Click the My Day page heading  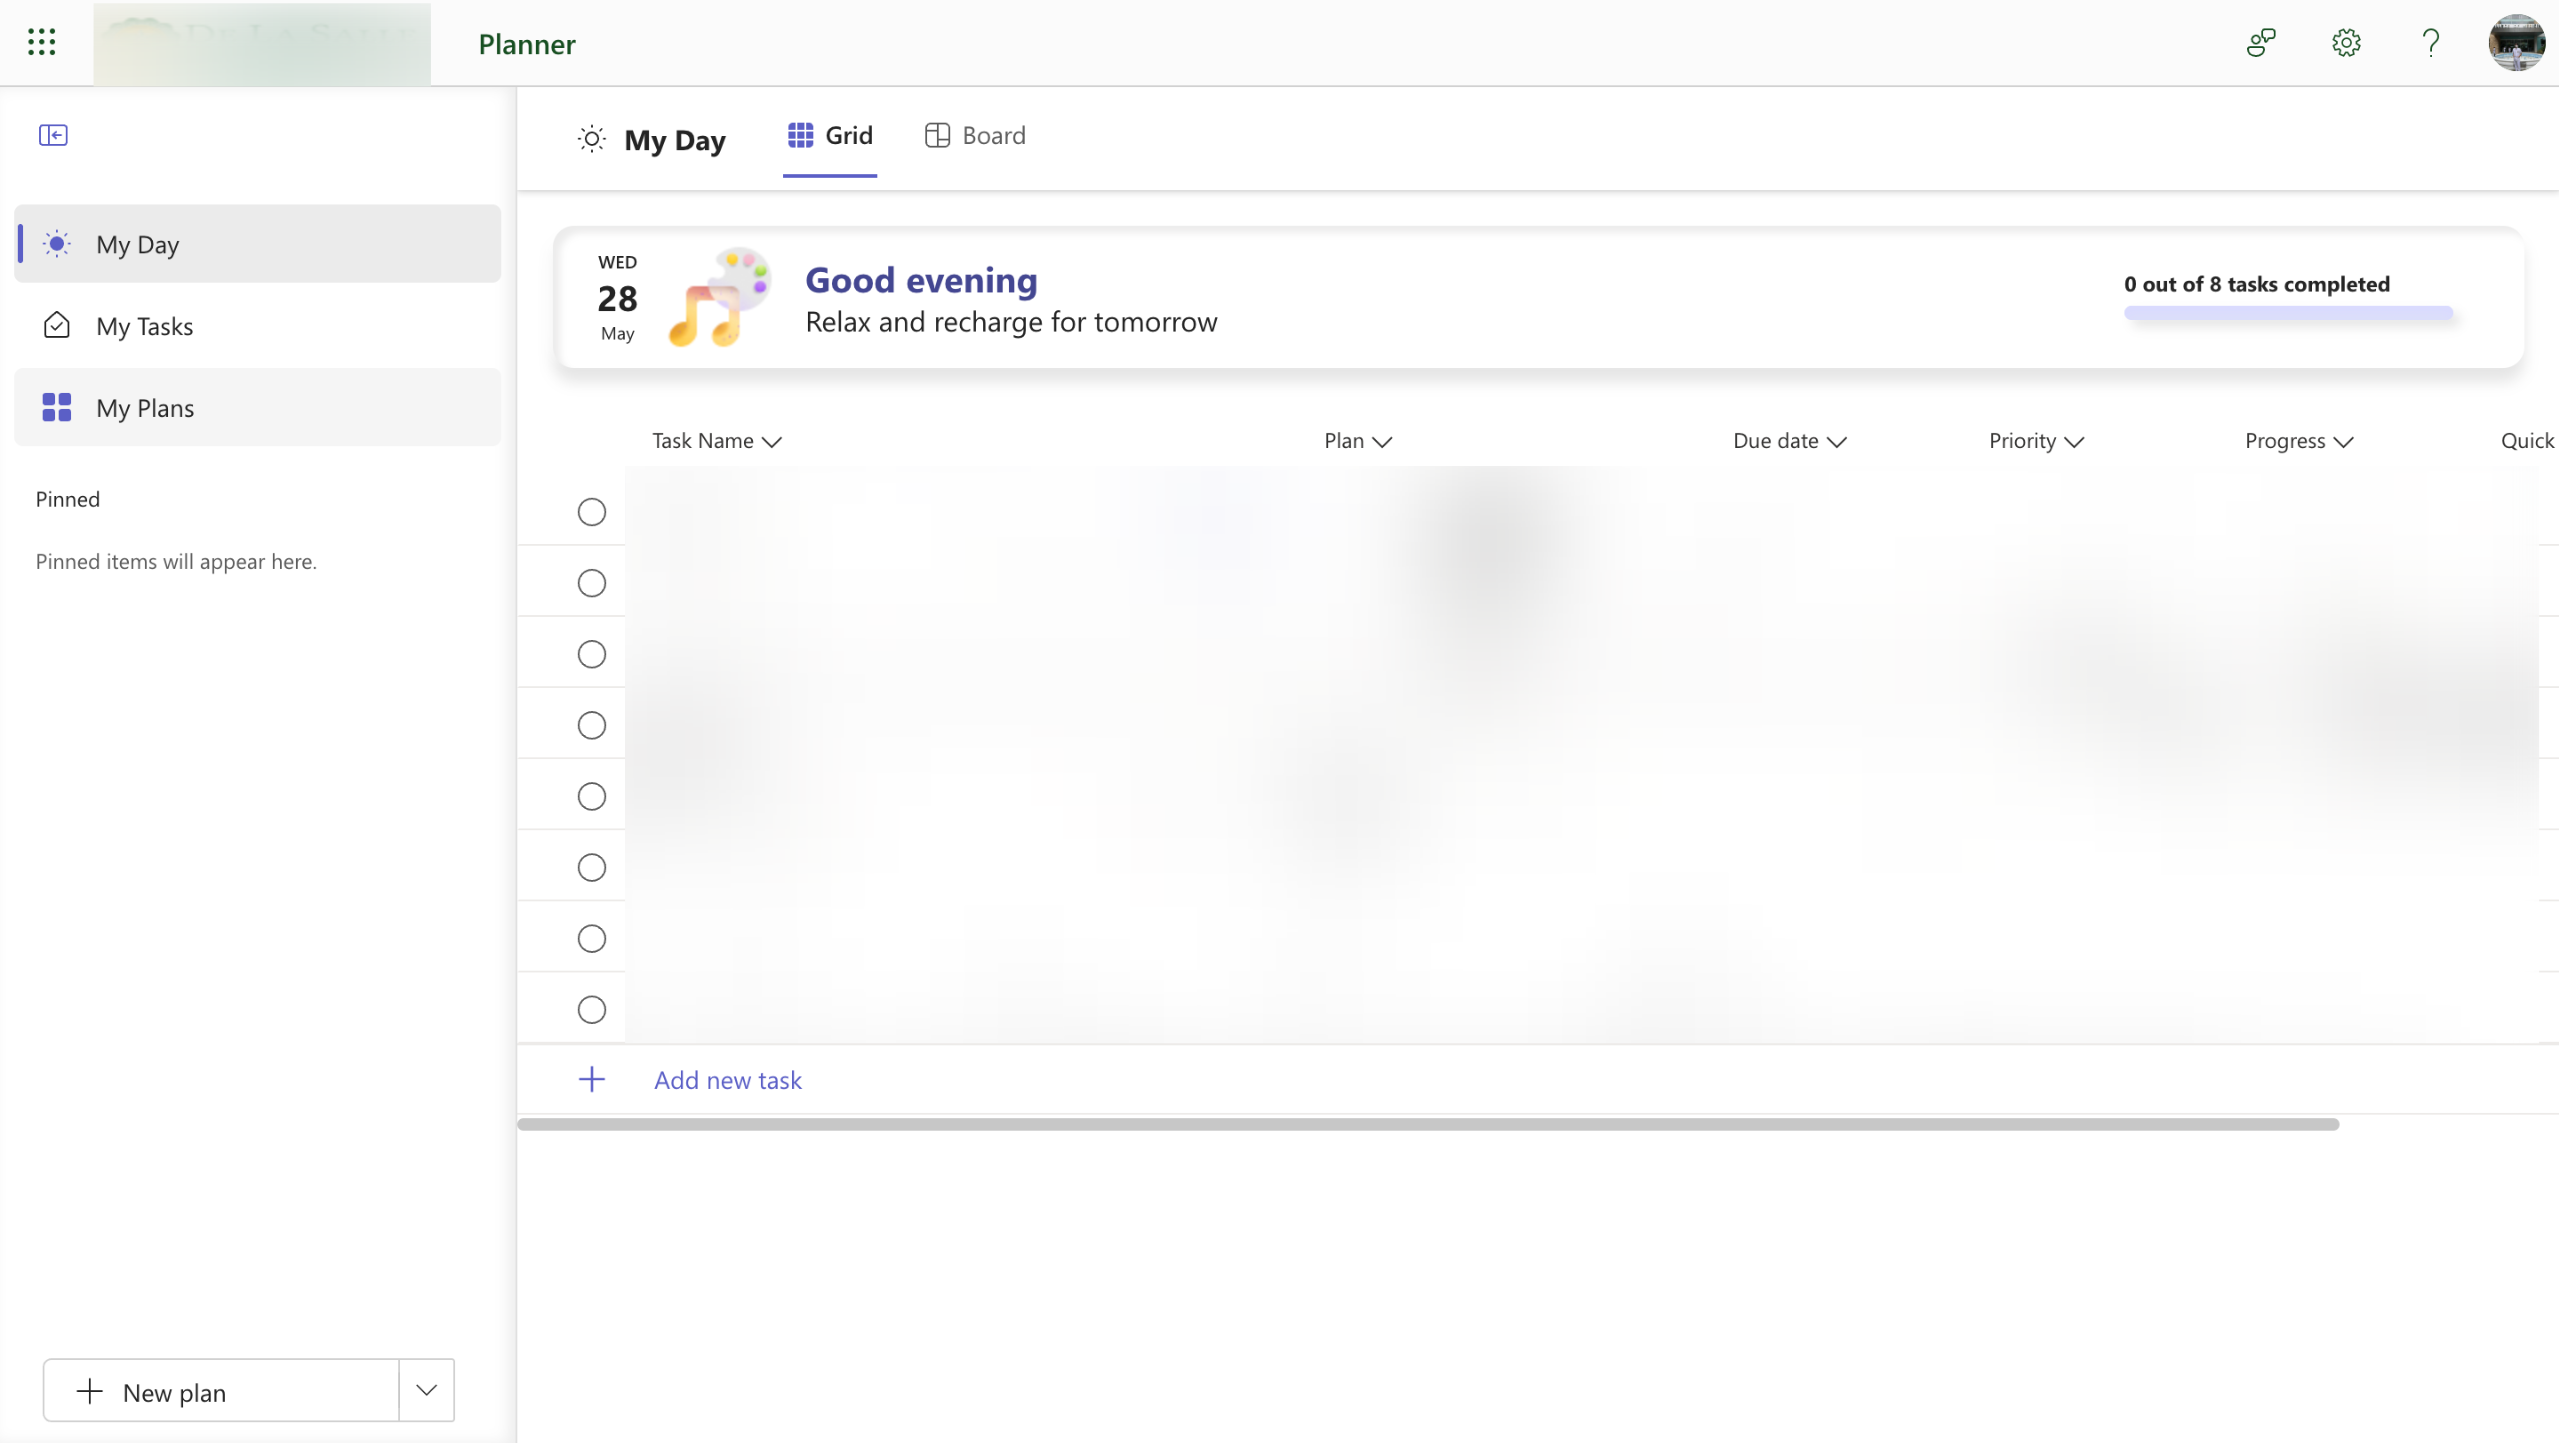(675, 140)
